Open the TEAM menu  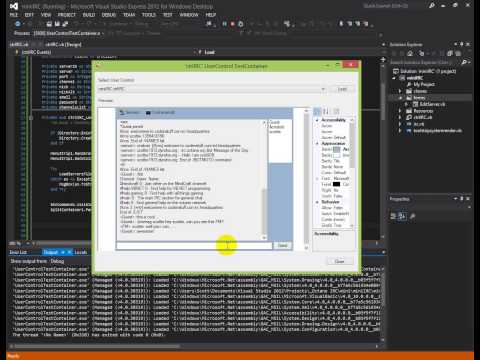pos(129,15)
